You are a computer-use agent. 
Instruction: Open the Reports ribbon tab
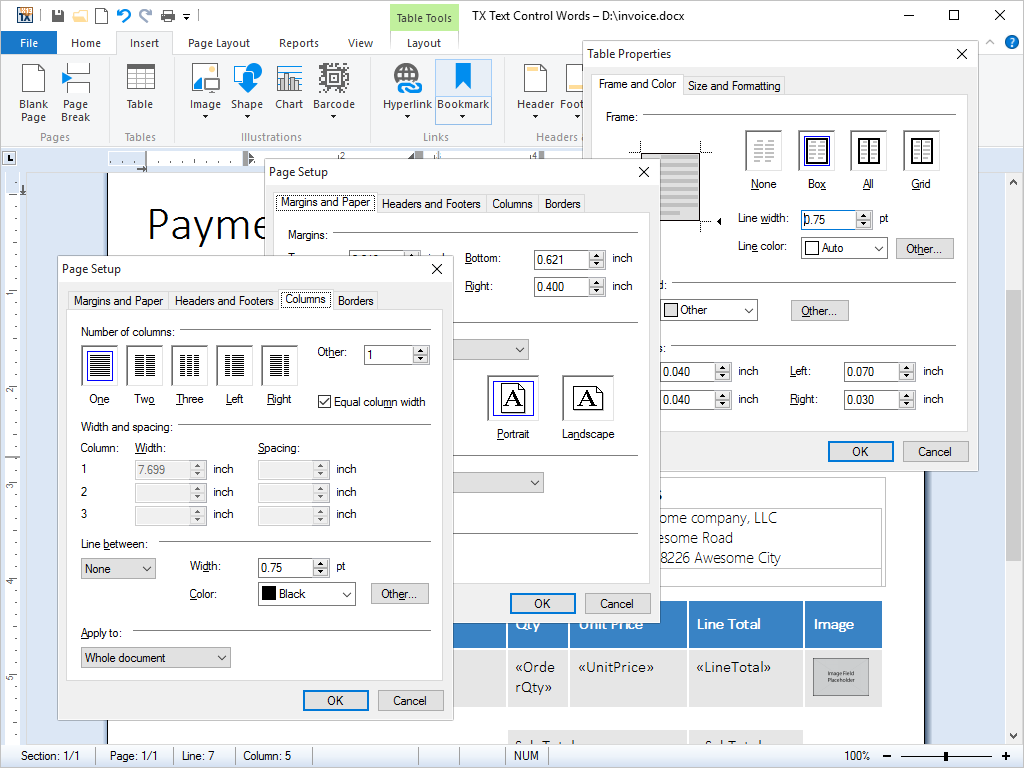[299, 43]
